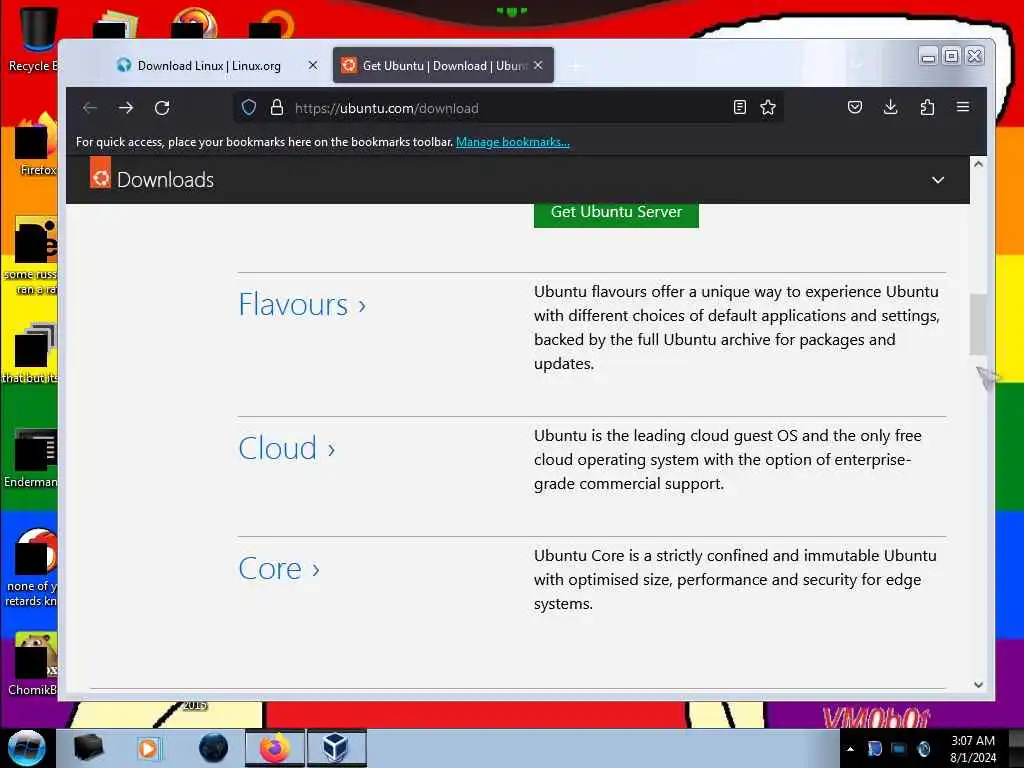
Task: Open media player icon in taskbar
Action: click(x=148, y=748)
